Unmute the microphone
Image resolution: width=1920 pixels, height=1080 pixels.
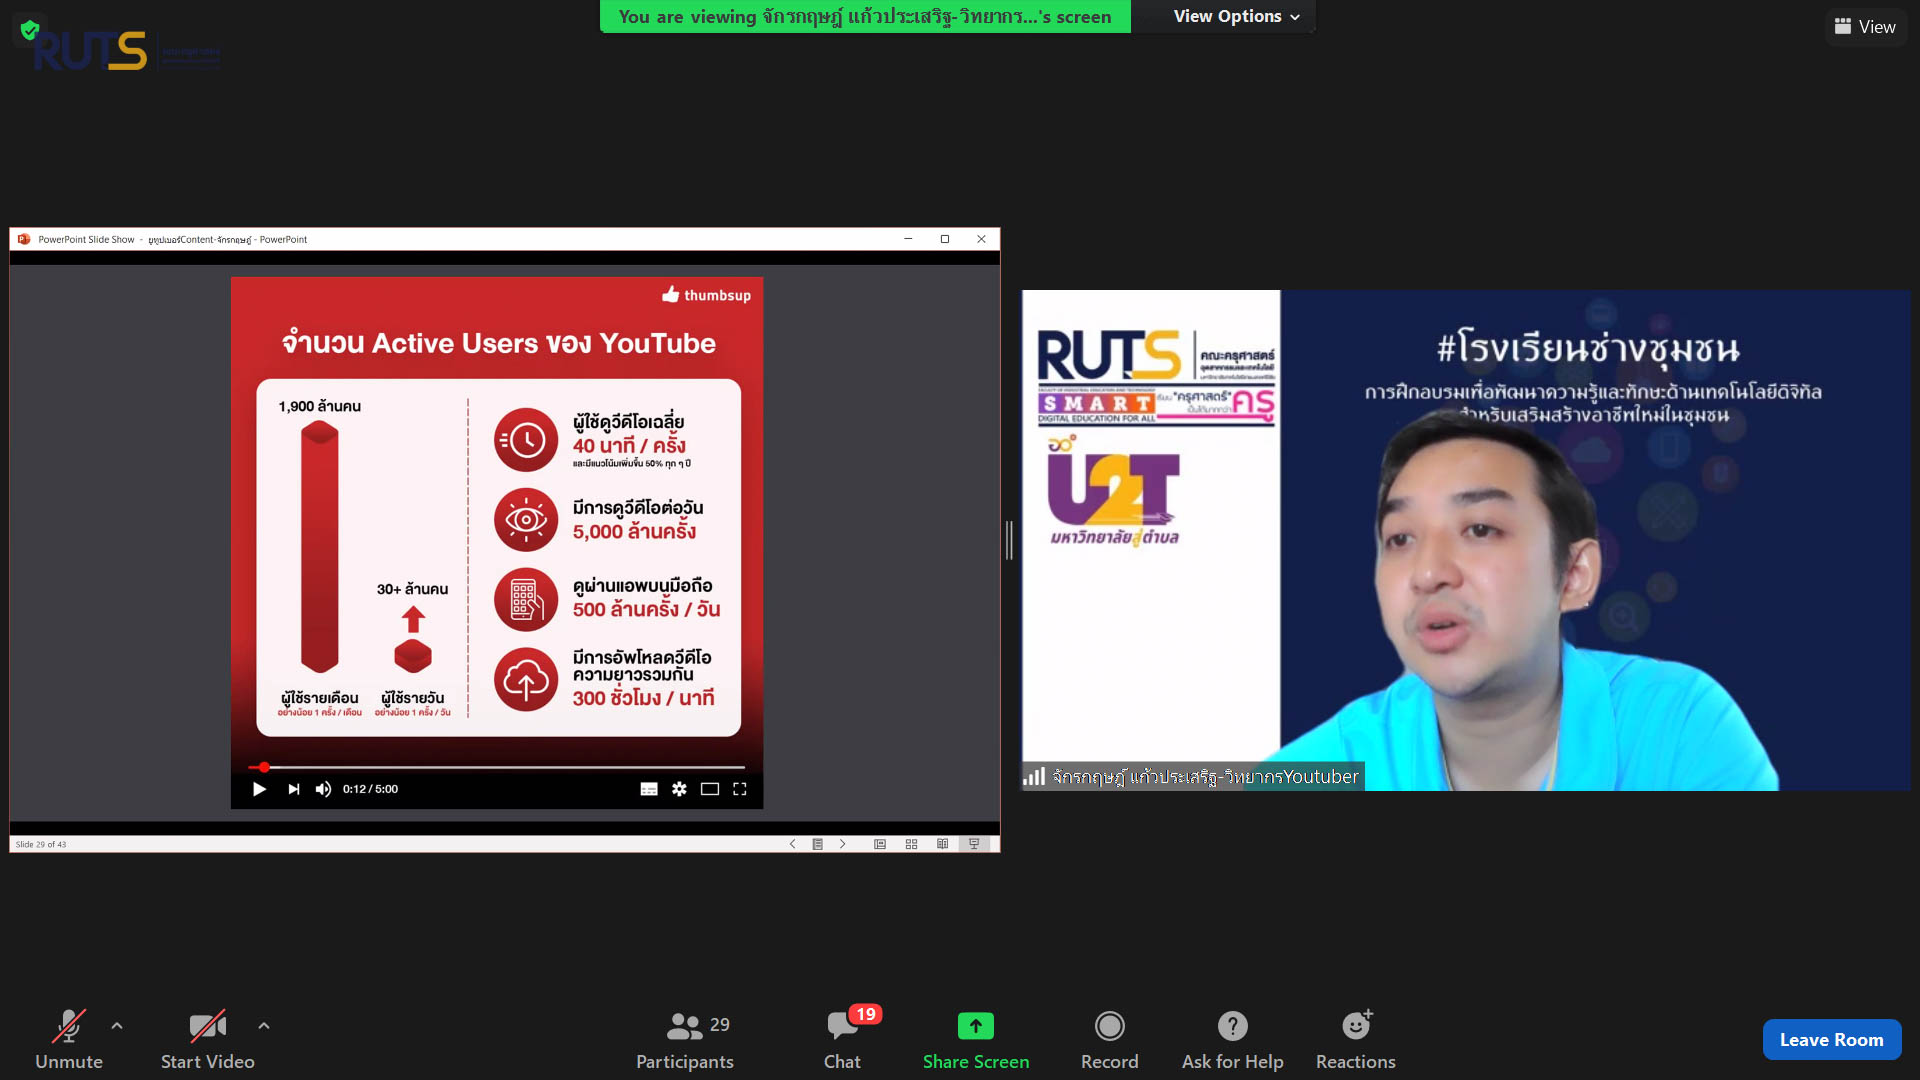tap(69, 1040)
